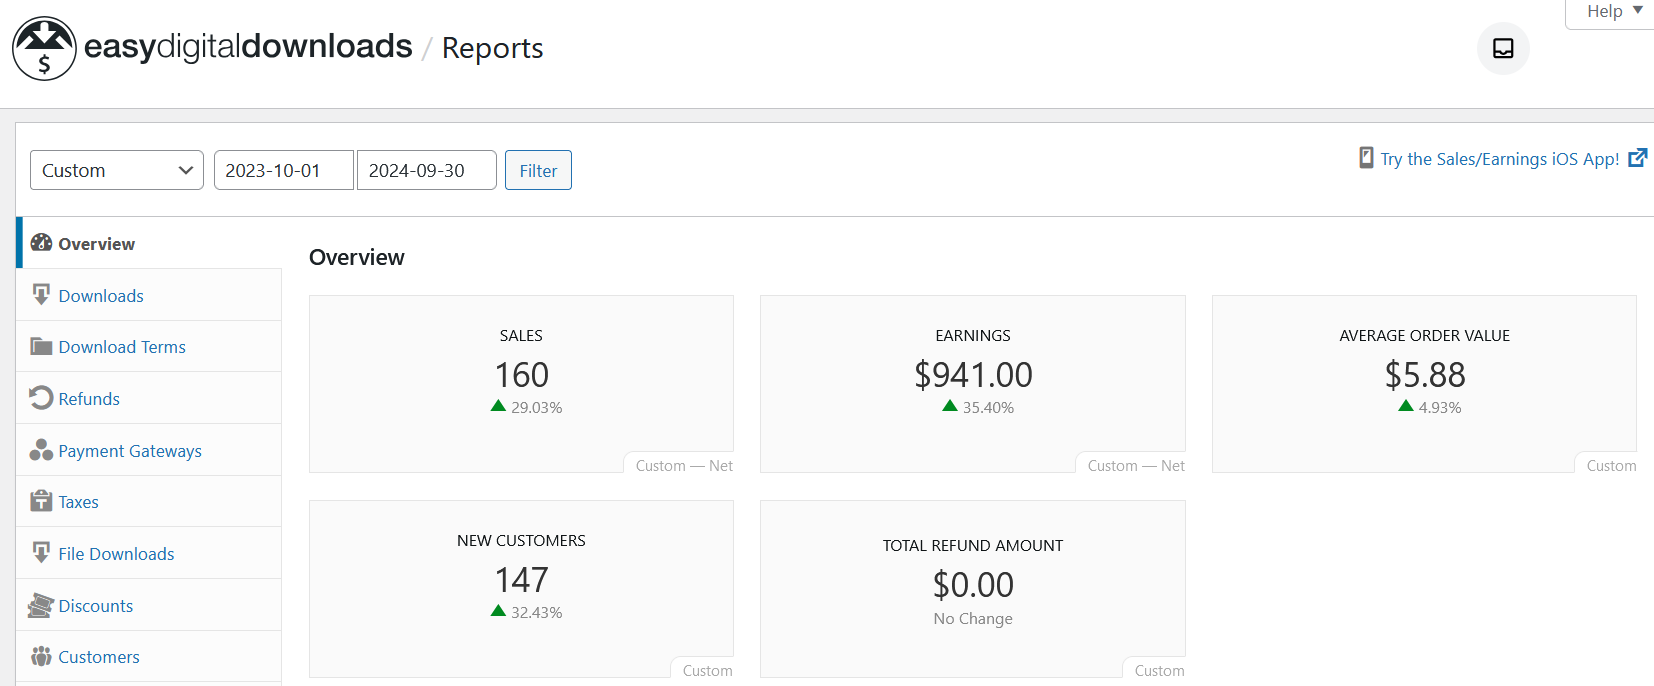Click the Taxes gift-box icon
This screenshot has width=1654, height=686.
(41, 501)
